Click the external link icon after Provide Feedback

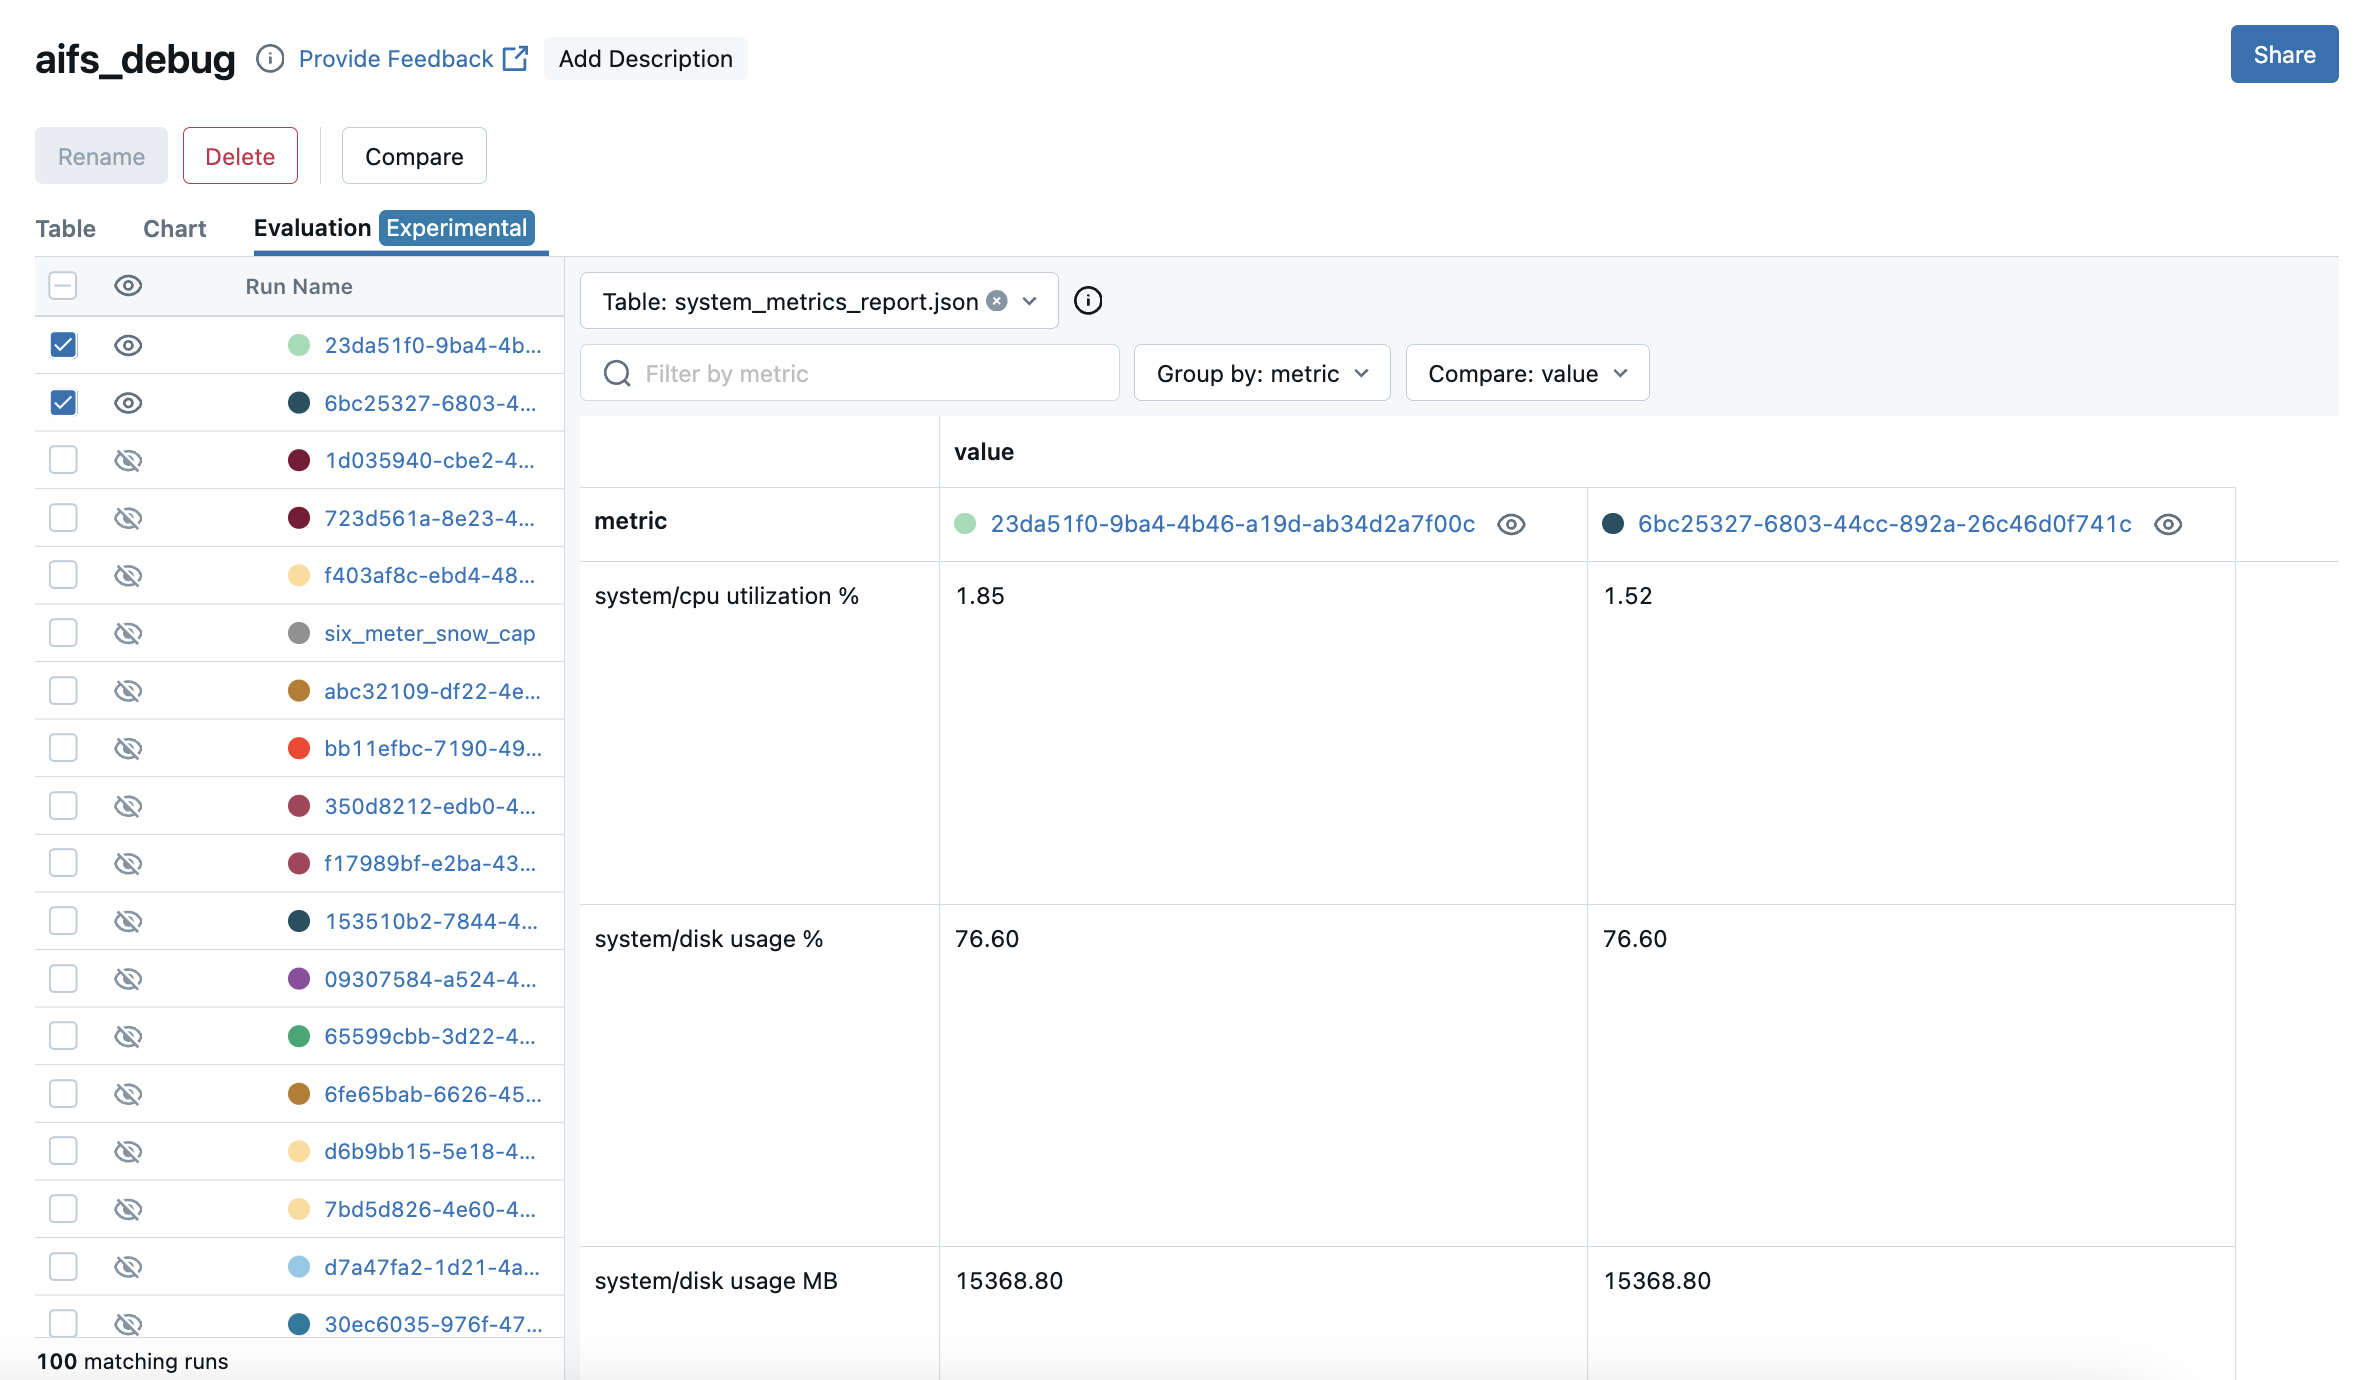(516, 59)
